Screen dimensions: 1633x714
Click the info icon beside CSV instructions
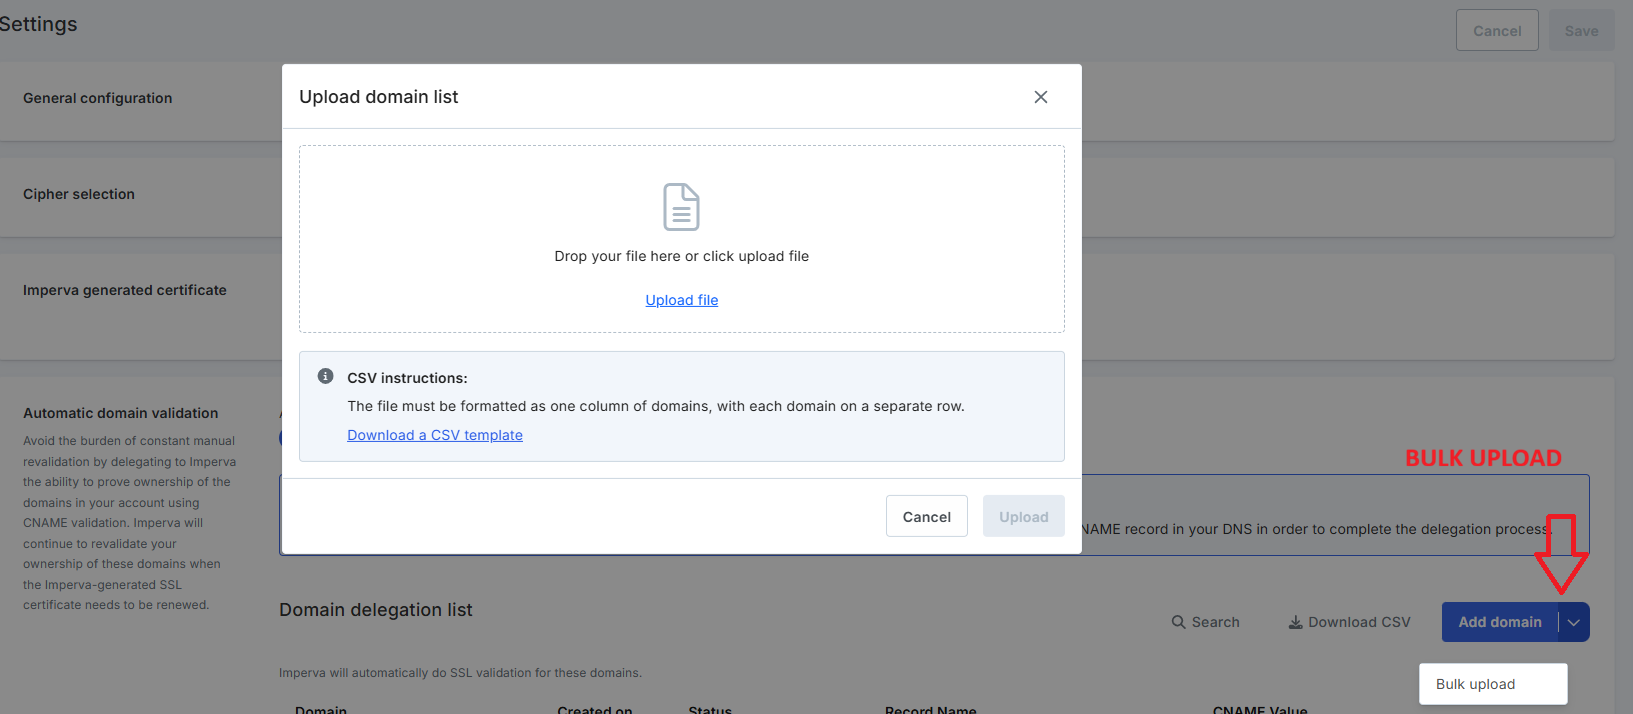click(x=325, y=377)
